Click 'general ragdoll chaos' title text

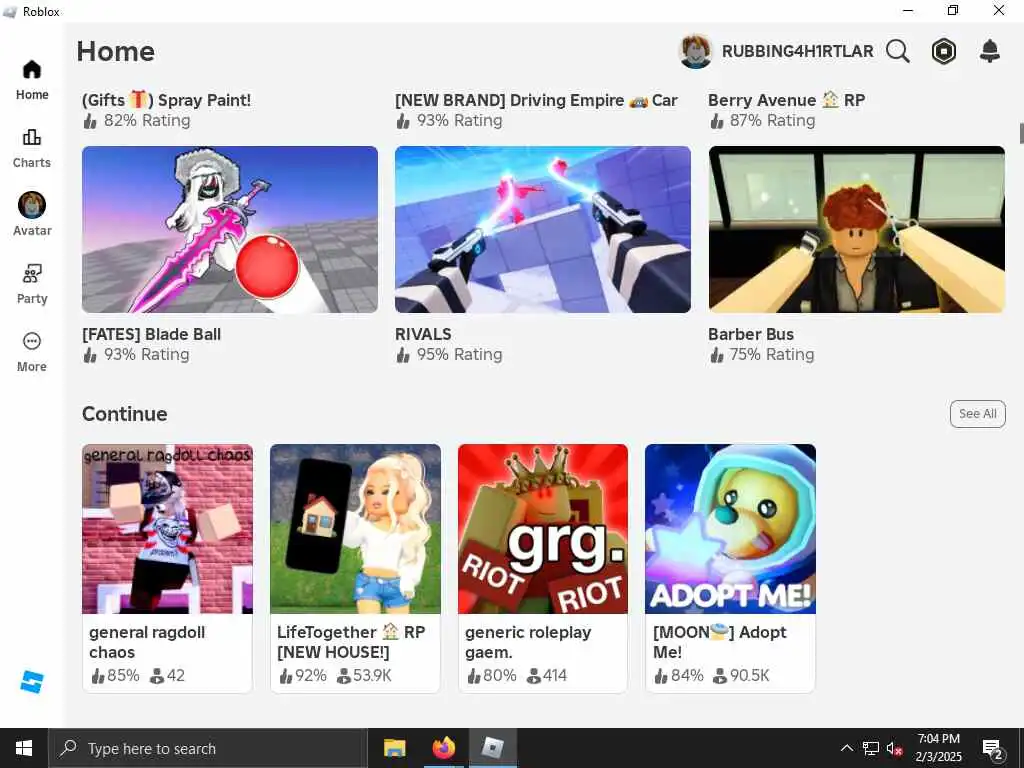coord(147,642)
